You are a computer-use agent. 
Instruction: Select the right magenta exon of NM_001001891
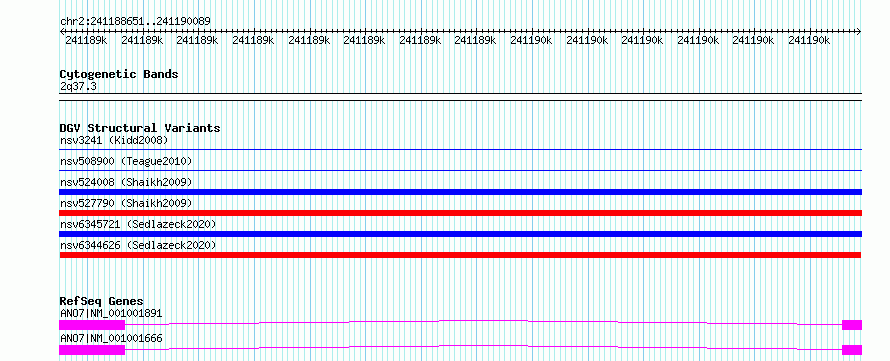[x=852, y=325]
